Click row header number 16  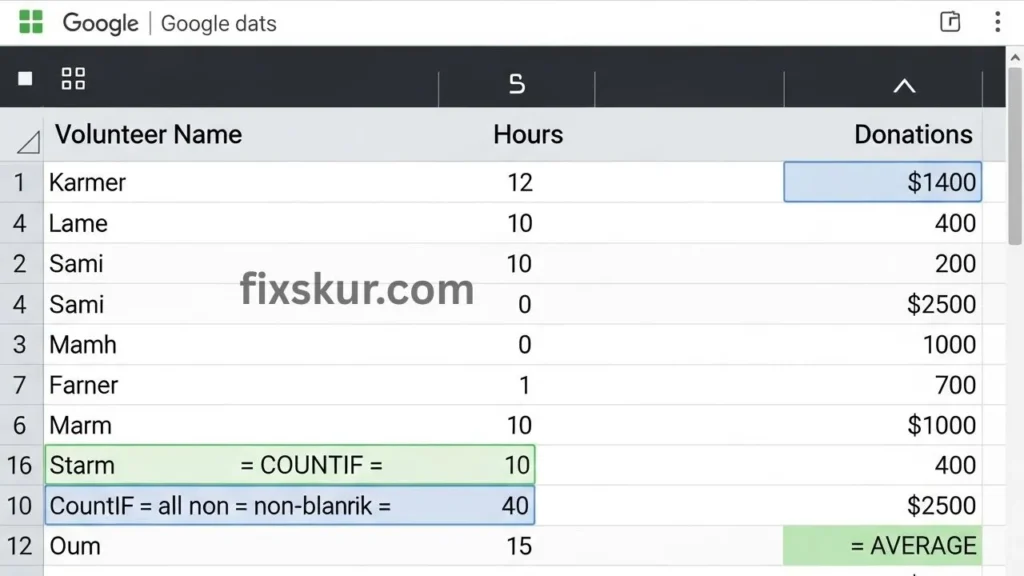(x=20, y=466)
